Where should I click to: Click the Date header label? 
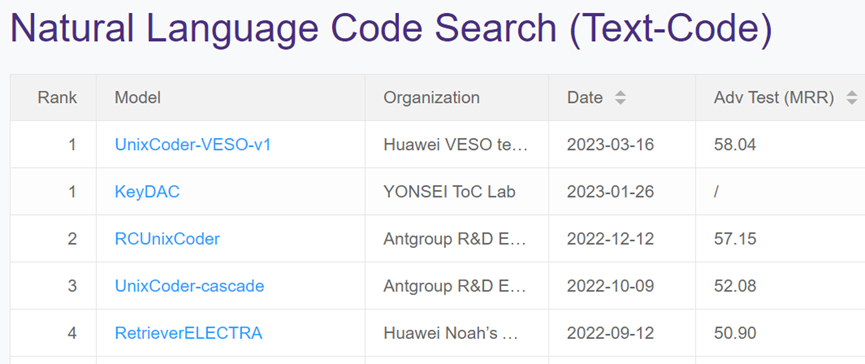(585, 98)
